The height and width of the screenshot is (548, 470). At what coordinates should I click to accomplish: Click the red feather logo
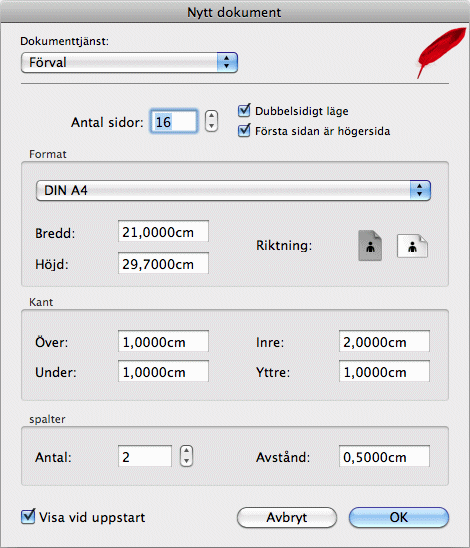[442, 52]
